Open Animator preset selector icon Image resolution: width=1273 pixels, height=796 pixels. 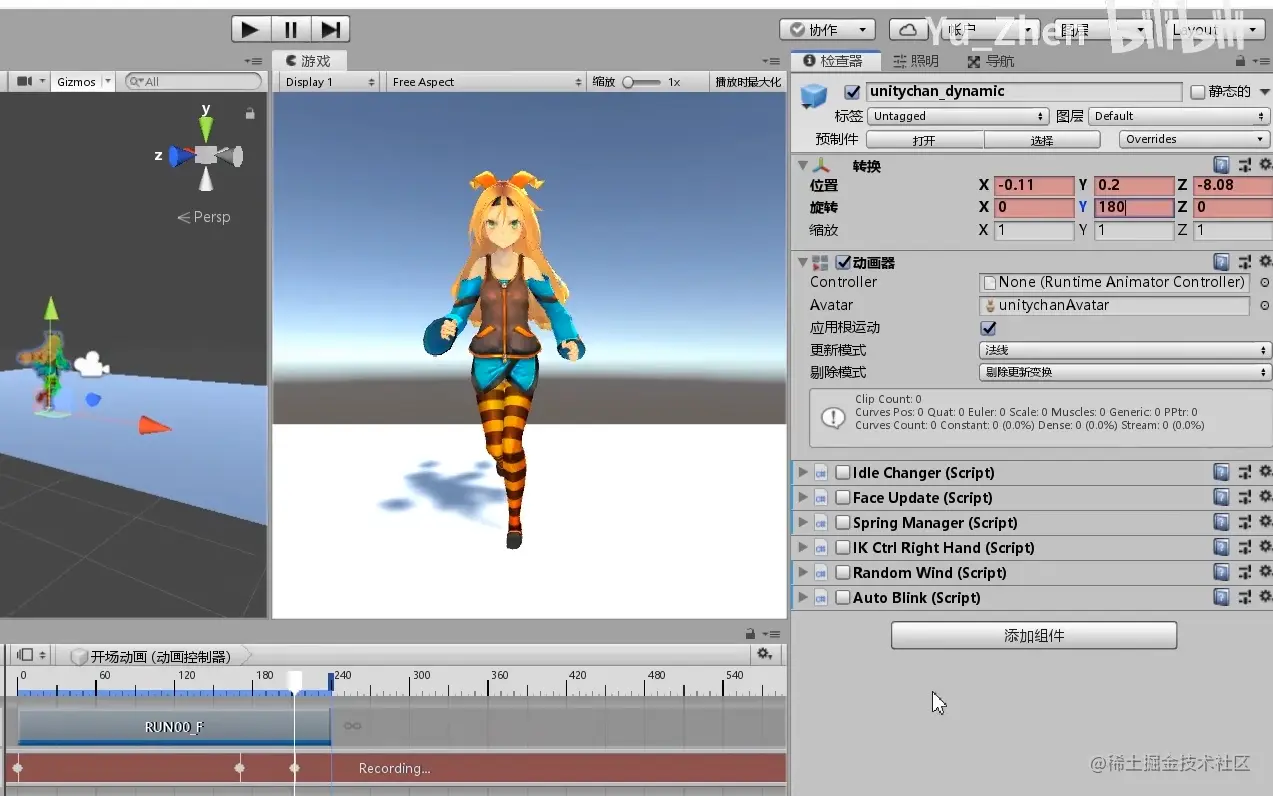pyautogui.click(x=1245, y=262)
